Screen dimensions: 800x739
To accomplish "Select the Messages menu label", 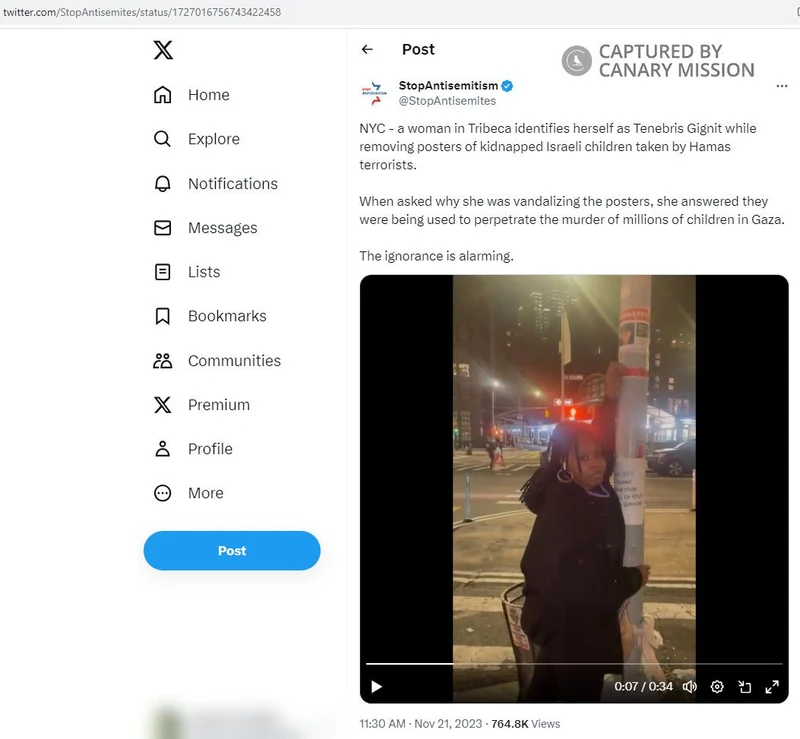I will (222, 228).
